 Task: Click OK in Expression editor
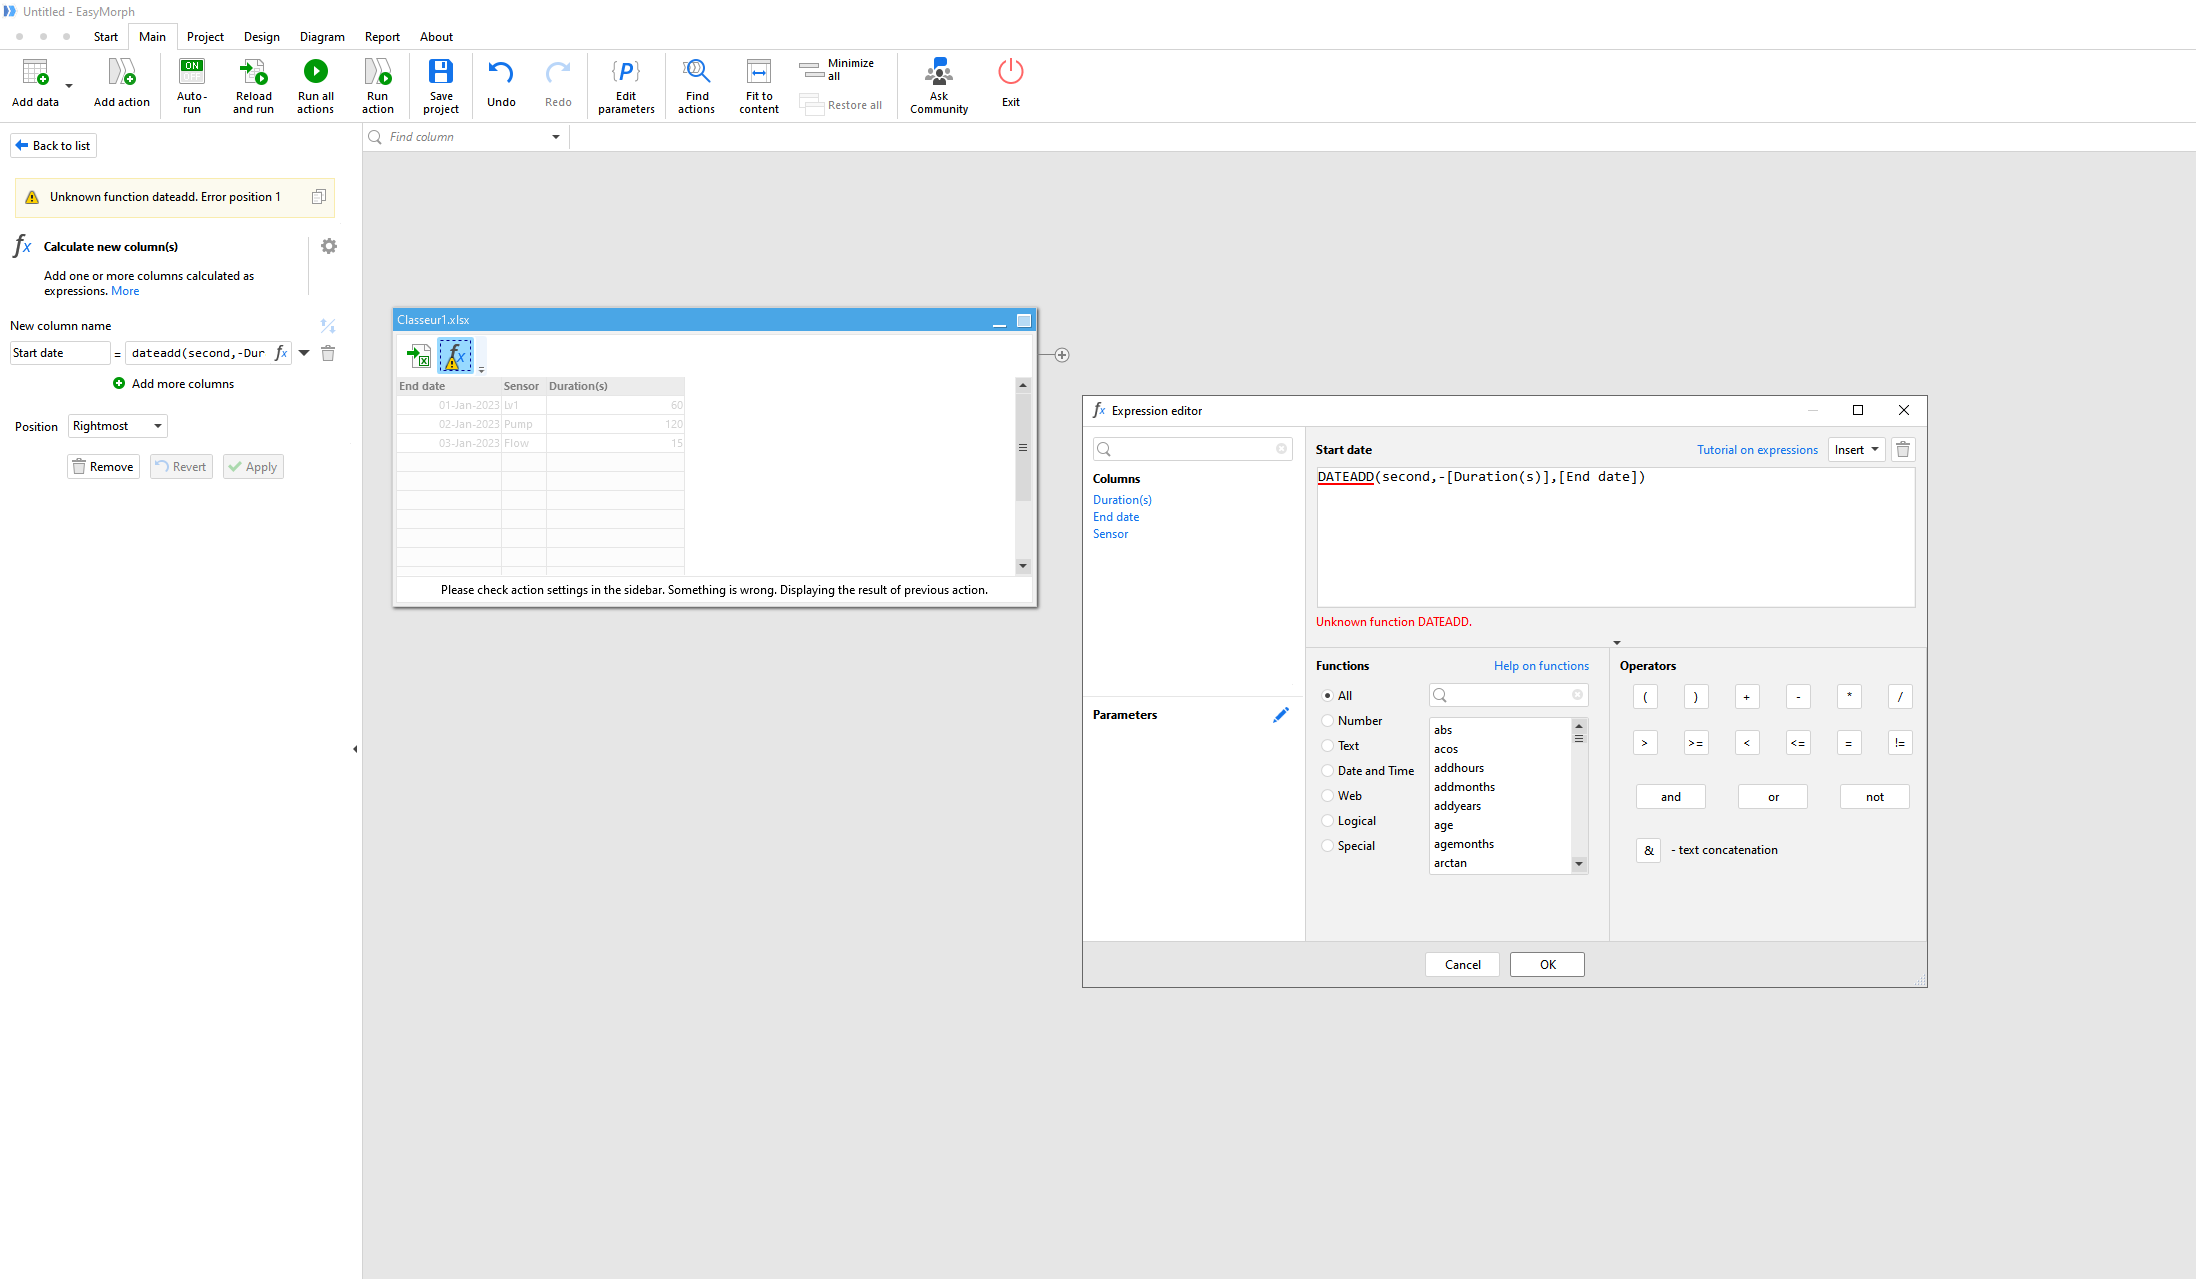click(x=1547, y=965)
